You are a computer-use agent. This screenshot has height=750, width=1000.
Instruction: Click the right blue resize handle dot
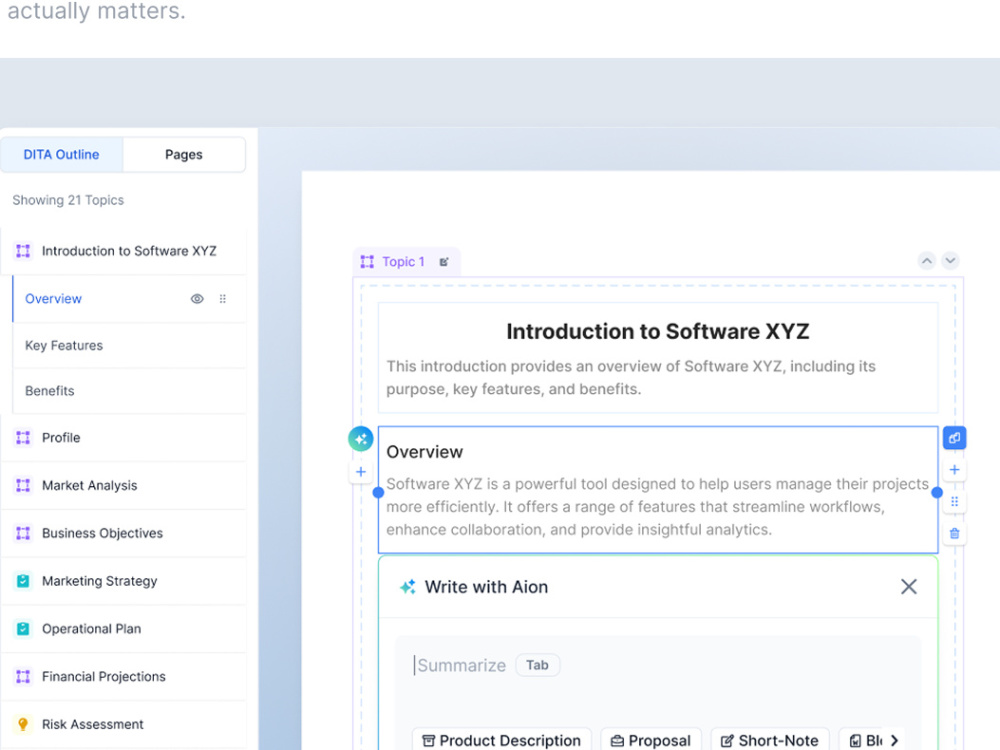tap(937, 492)
